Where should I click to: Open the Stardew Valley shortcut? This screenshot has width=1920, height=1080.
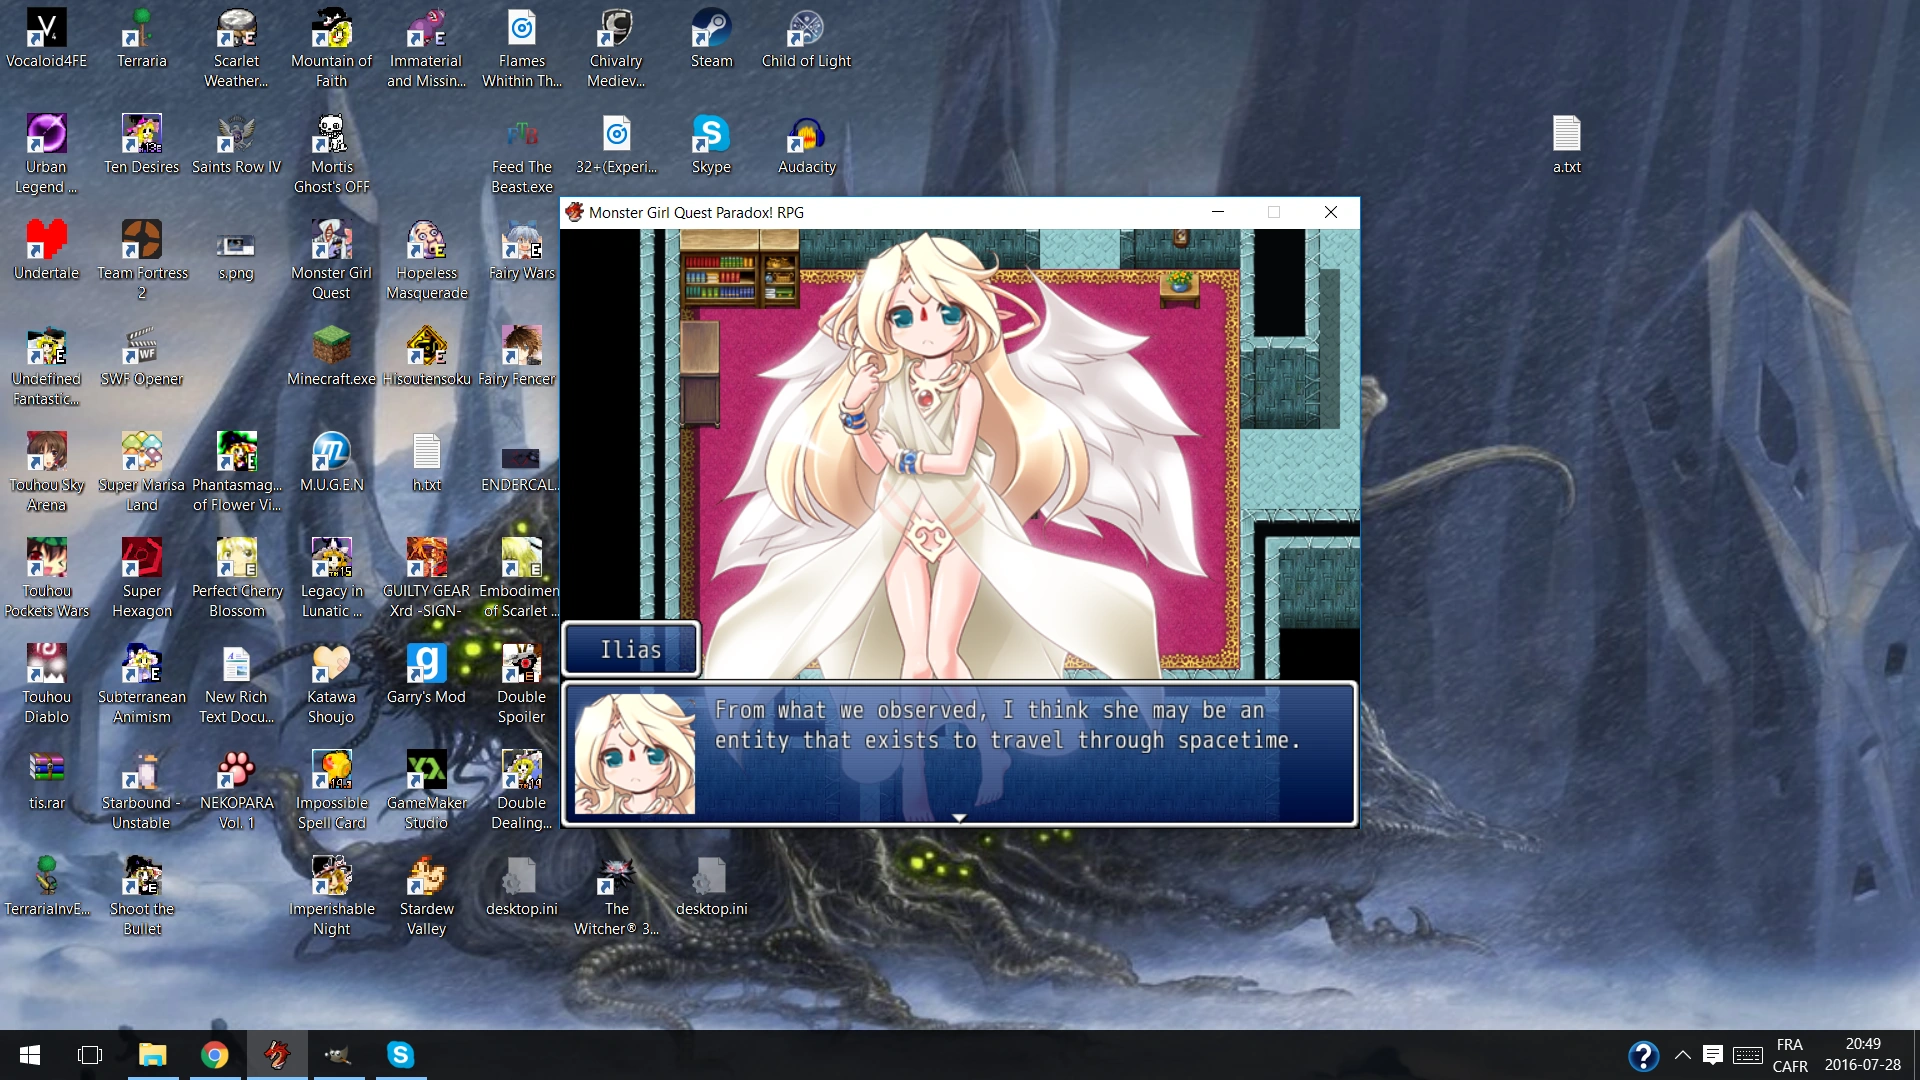tap(426, 876)
